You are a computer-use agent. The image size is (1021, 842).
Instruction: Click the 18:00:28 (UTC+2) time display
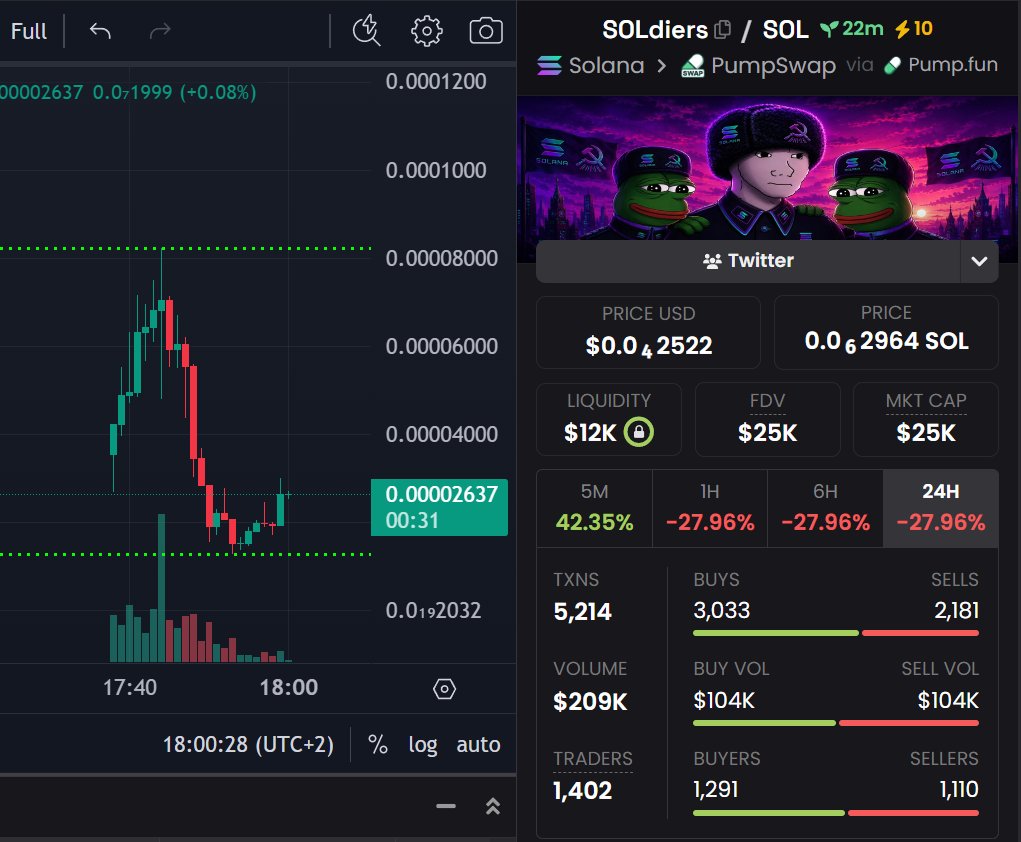pos(248,744)
